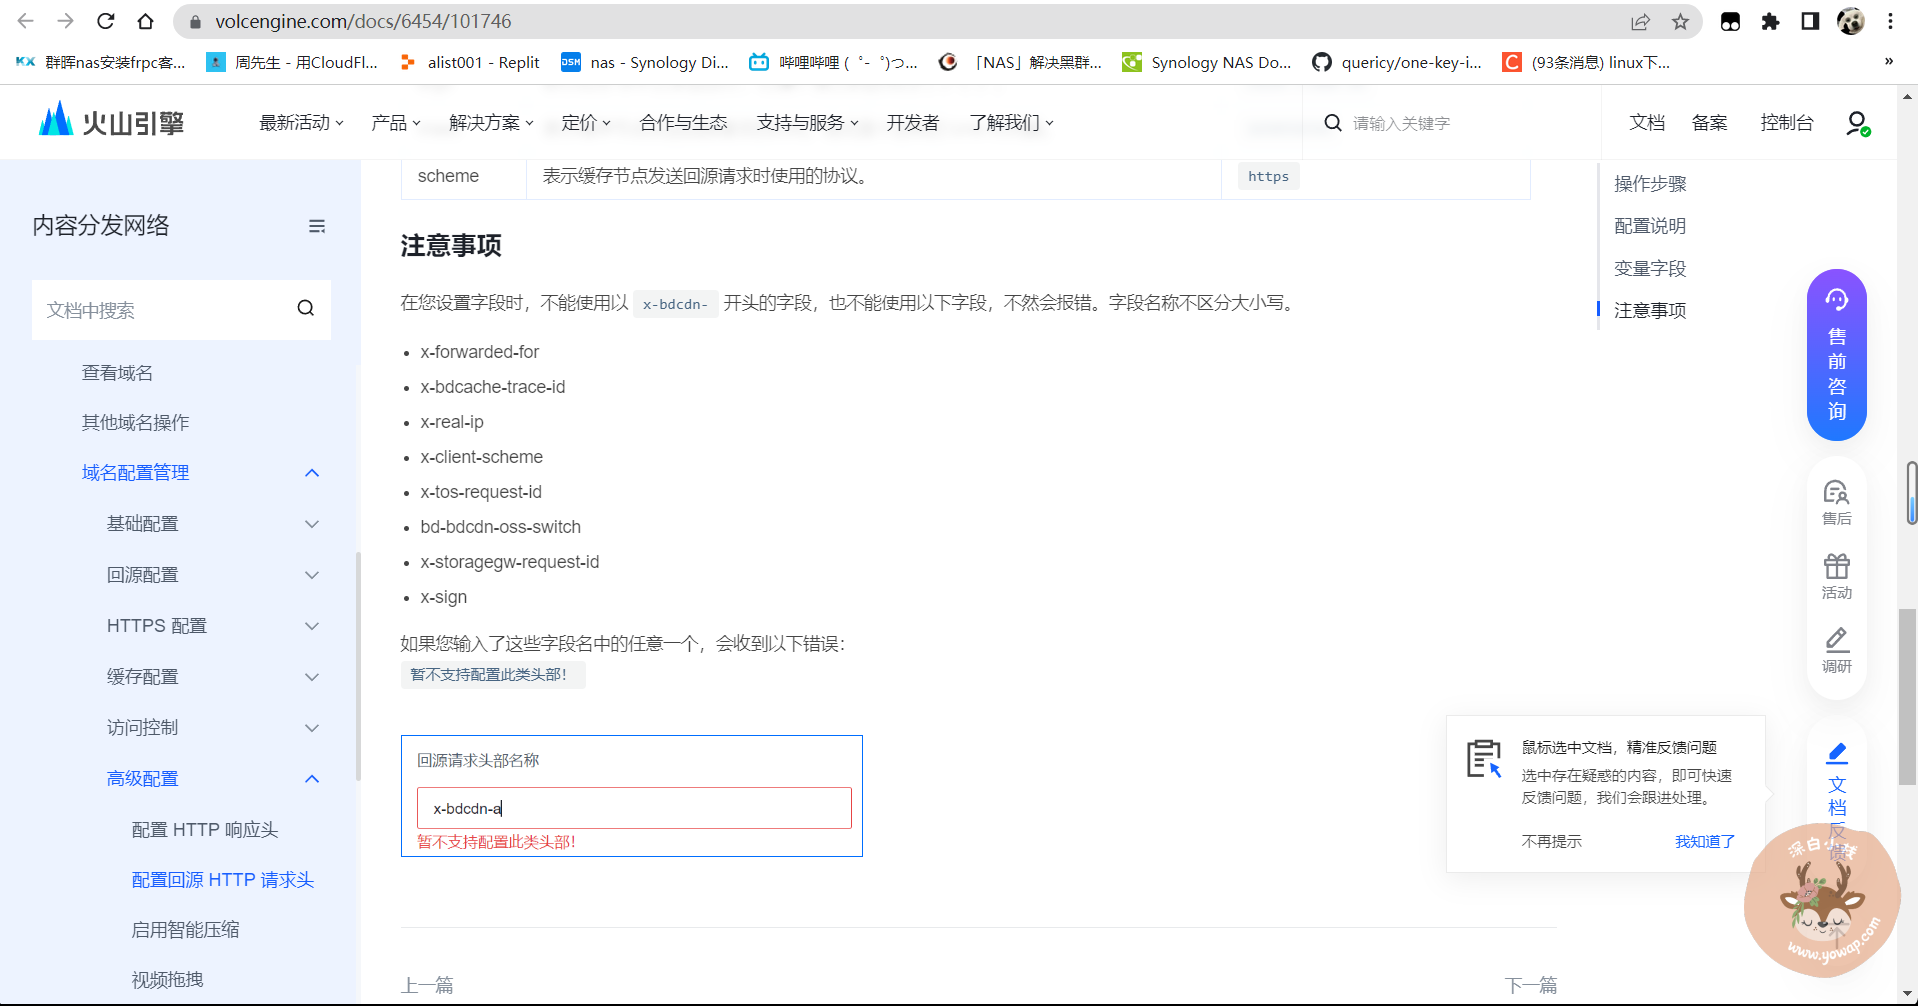1918x1006 pixels.
Task: Open 售前咨询 headset button
Action: [1837, 354]
